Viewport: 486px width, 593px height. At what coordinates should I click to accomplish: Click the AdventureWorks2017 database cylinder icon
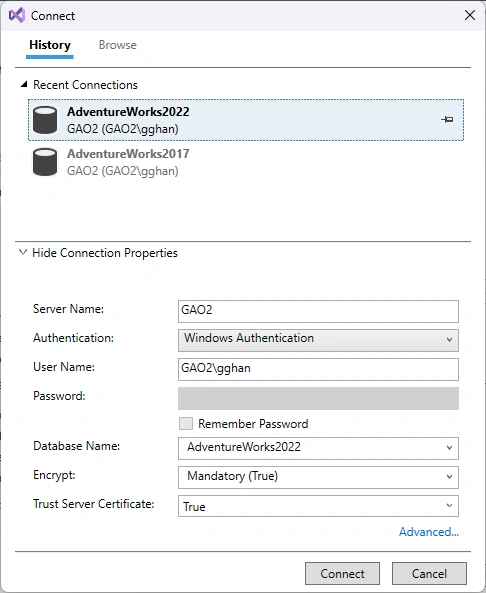pyautogui.click(x=45, y=162)
